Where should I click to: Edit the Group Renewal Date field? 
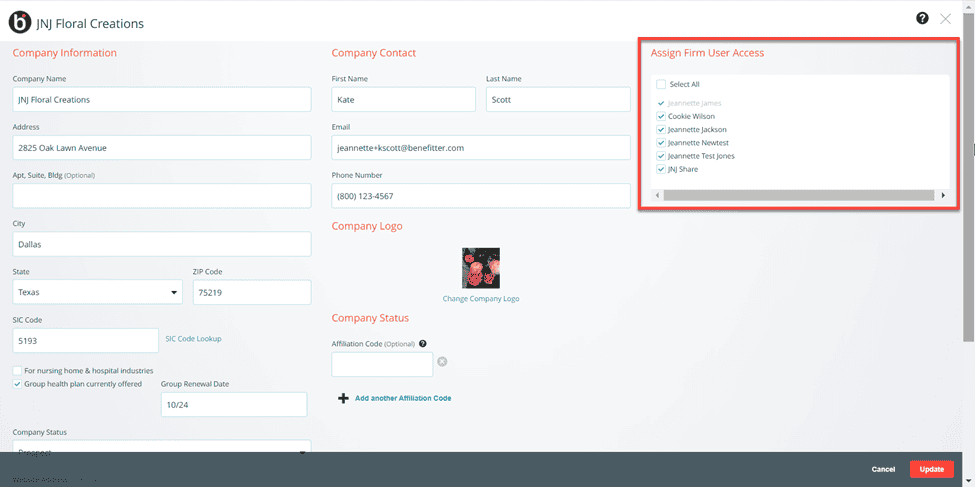click(234, 404)
